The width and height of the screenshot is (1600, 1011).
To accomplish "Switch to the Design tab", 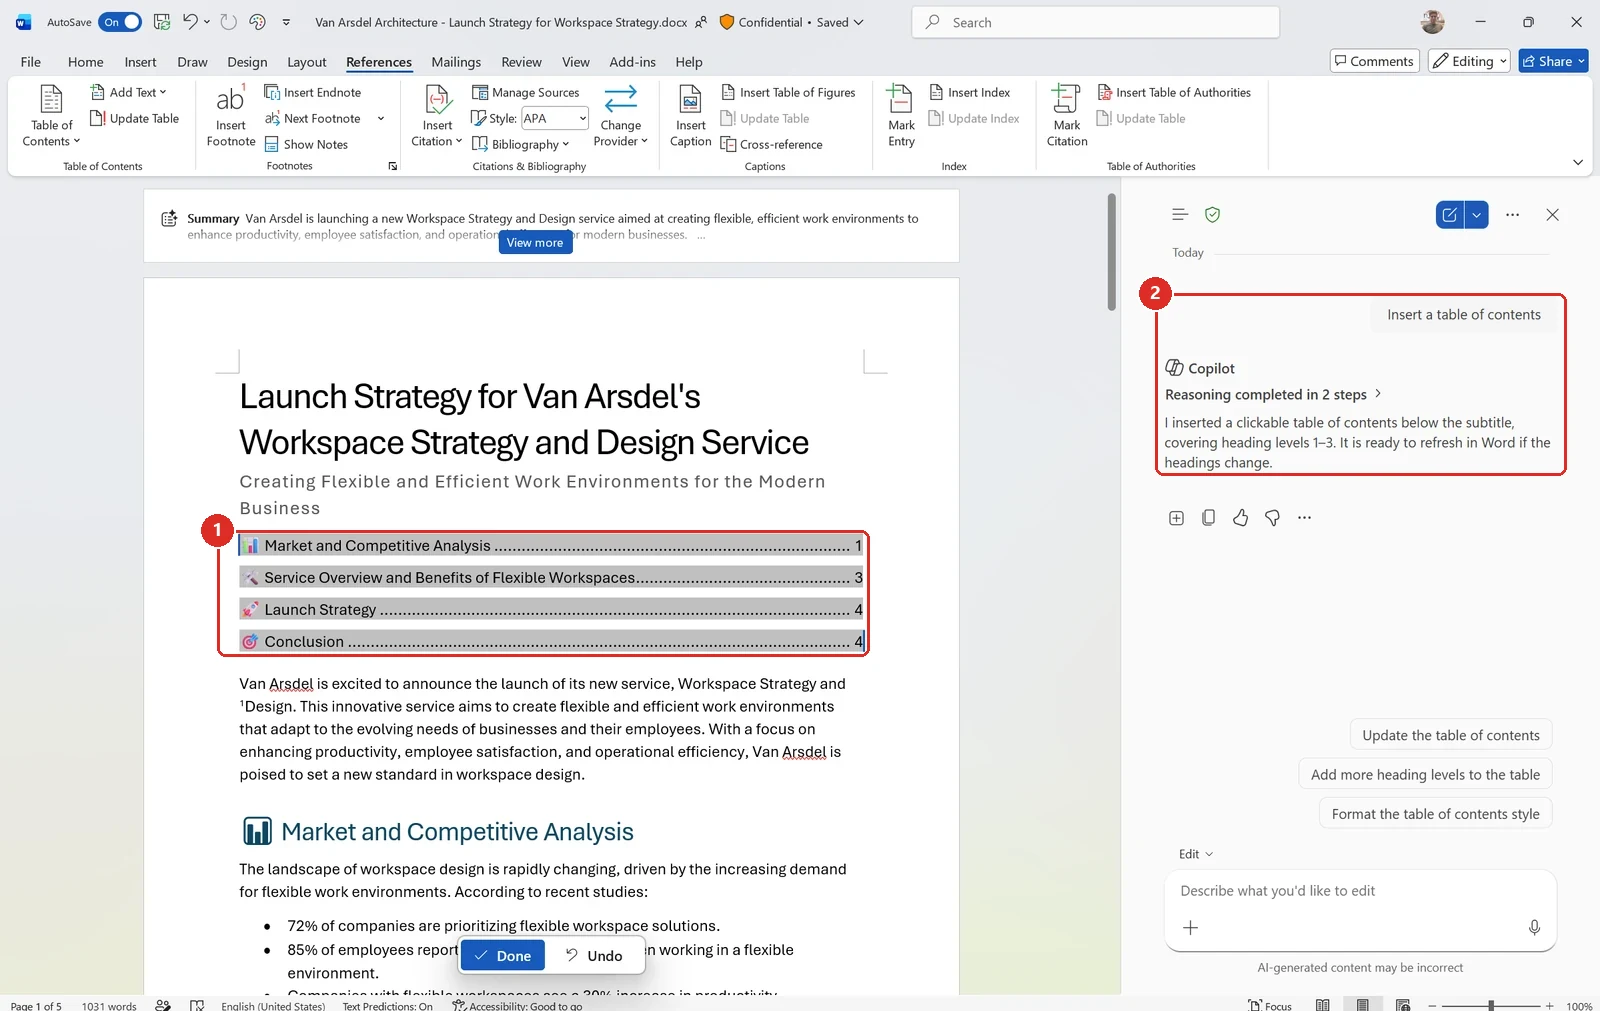I will point(247,62).
